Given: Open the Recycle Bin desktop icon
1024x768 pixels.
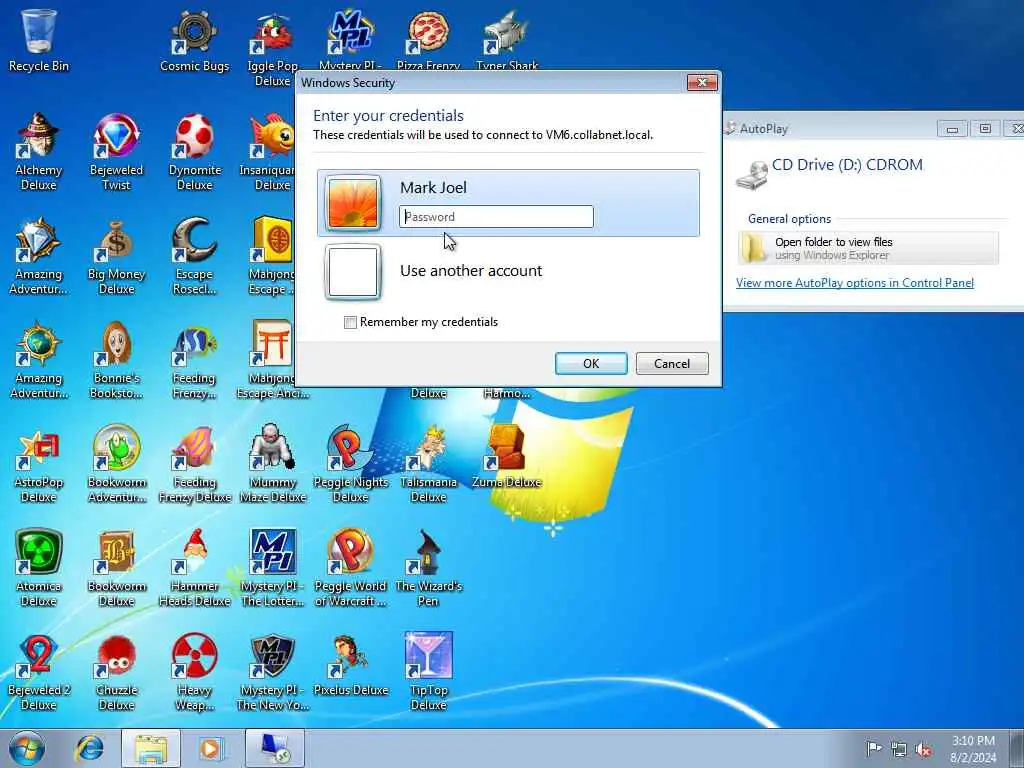Looking at the screenshot, I should 39,39.
